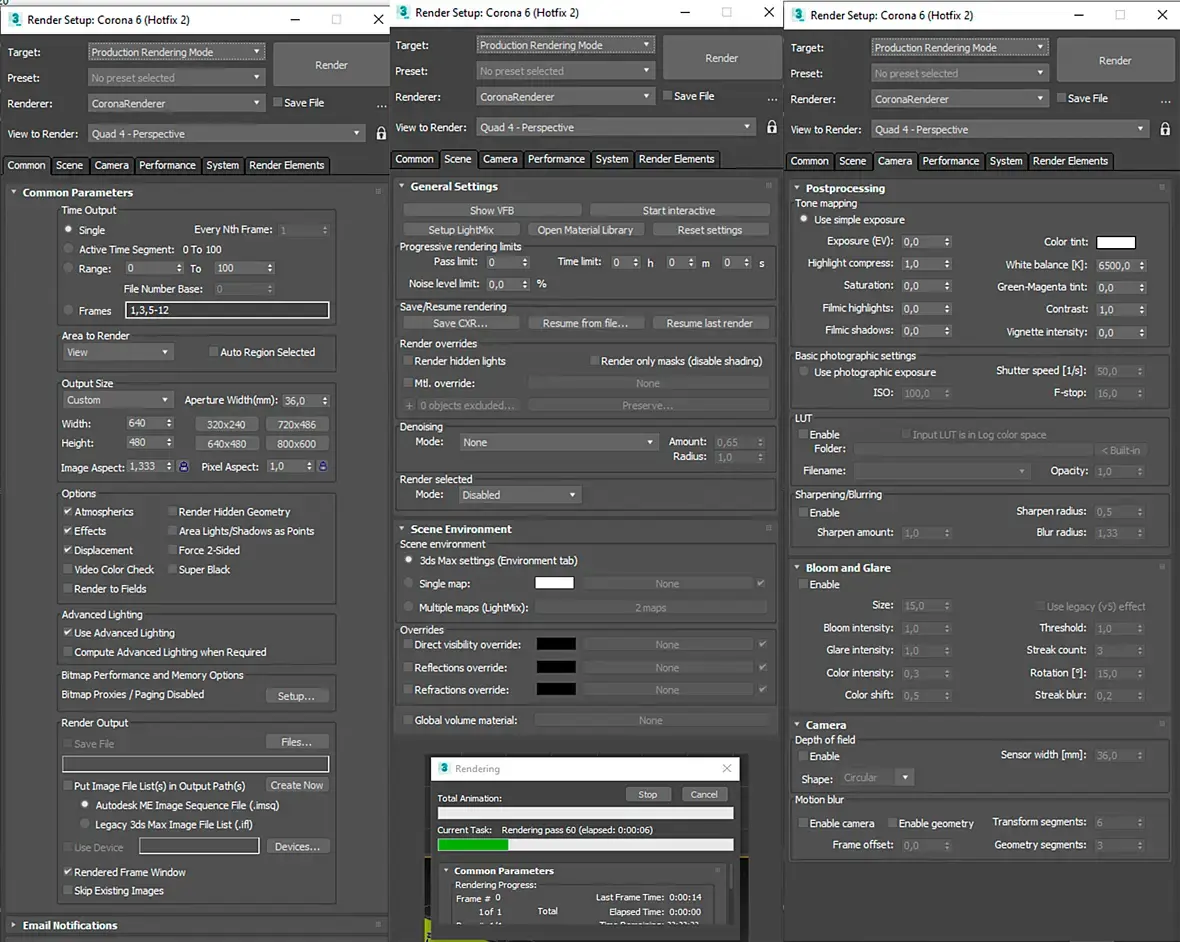This screenshot has width=1180, height=942.
Task: Switch to Render Elements tab in right window
Action: pos(1070,160)
